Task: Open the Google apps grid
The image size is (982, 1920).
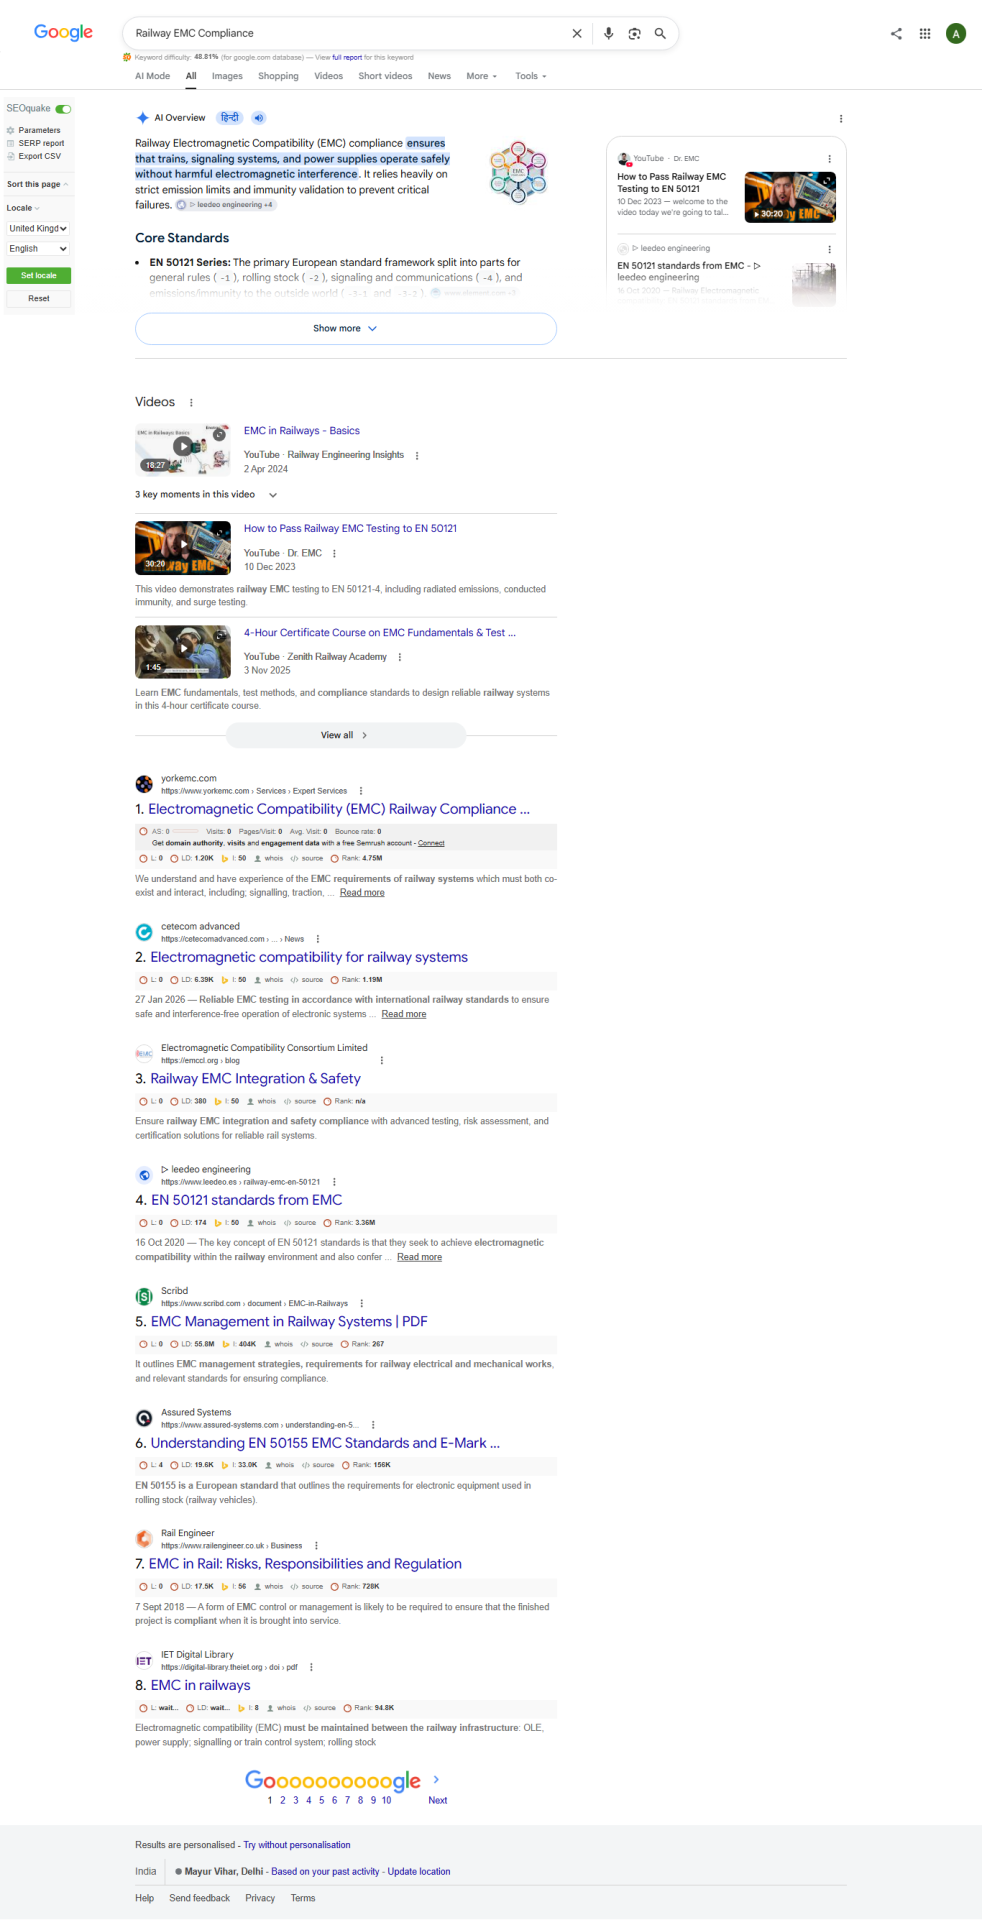Action: 925,33
